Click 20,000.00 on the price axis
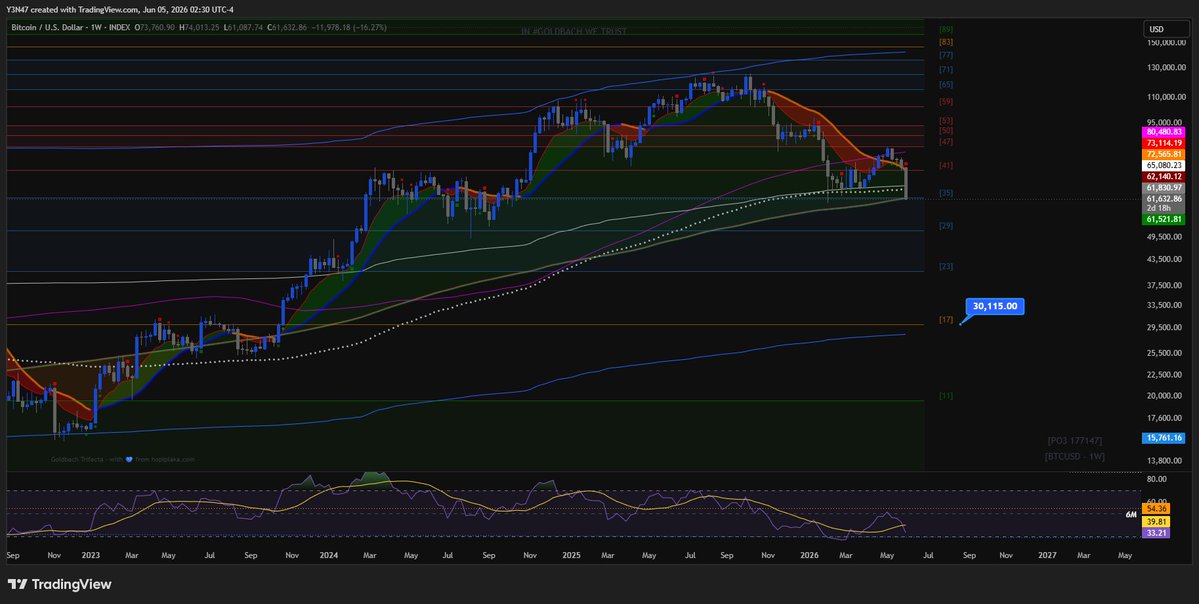 1165,396
